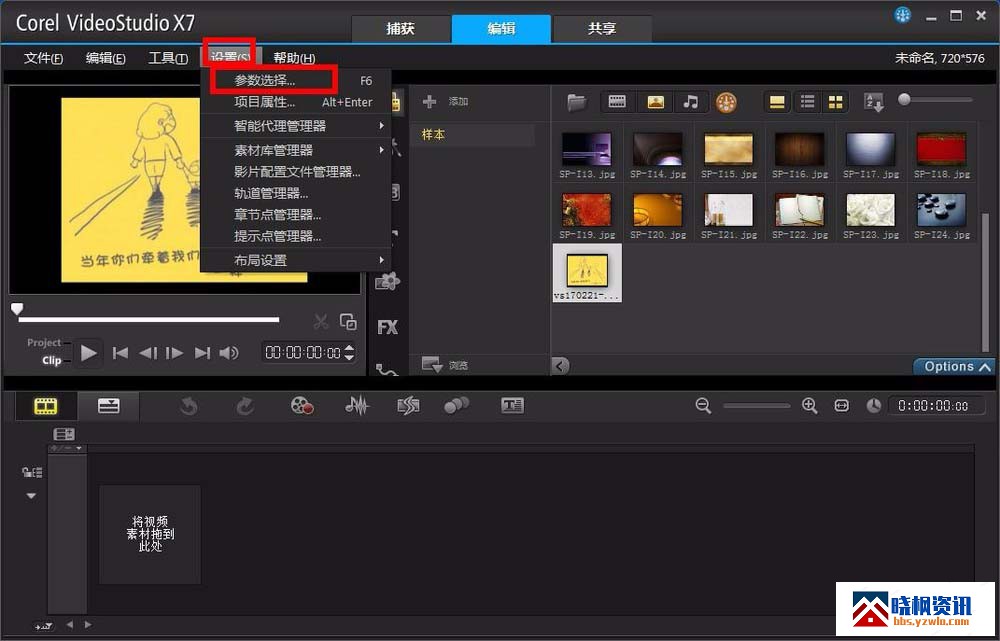Image resolution: width=1000 pixels, height=641 pixels.
Task: Click the Undo arrow icon
Action: tap(189, 406)
